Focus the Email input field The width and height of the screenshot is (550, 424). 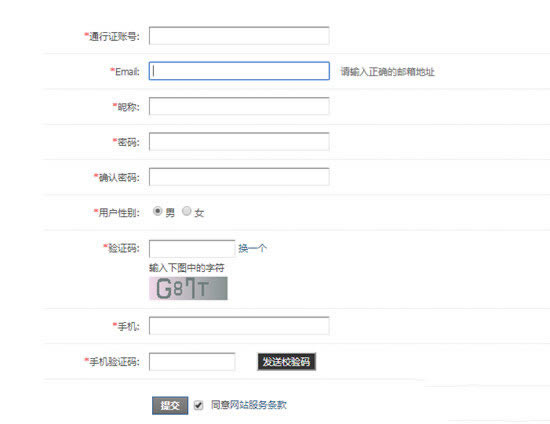(x=239, y=71)
